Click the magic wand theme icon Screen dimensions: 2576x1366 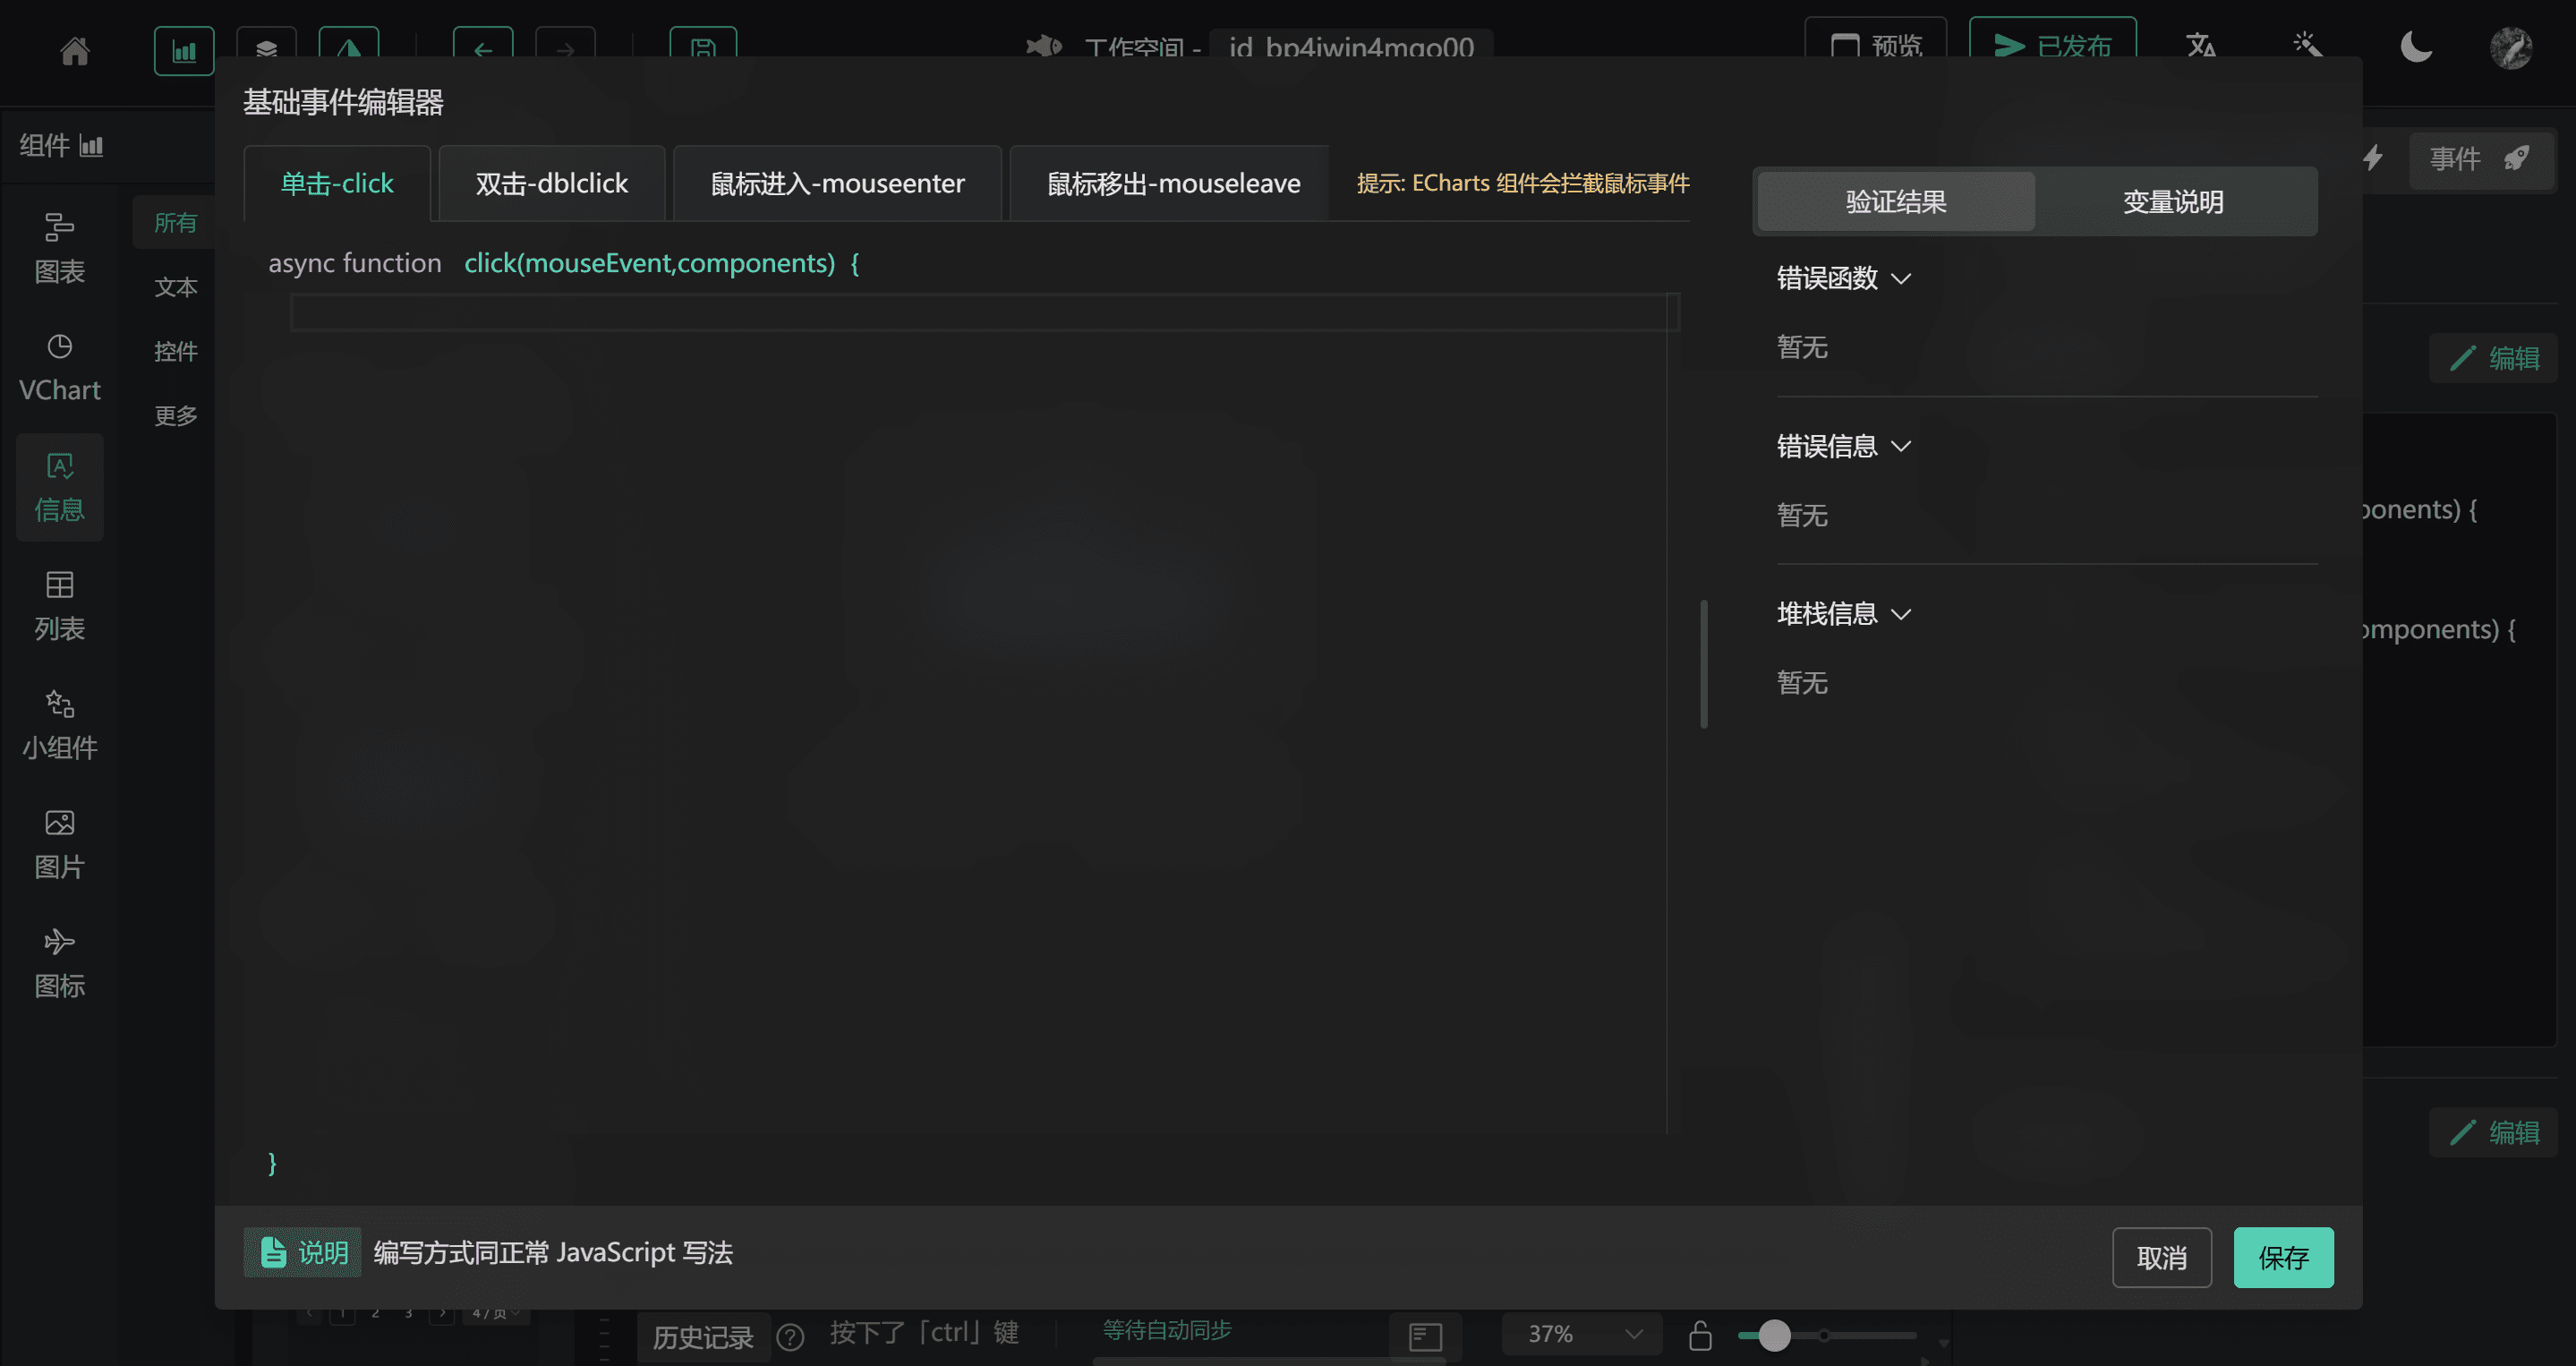tap(2307, 46)
